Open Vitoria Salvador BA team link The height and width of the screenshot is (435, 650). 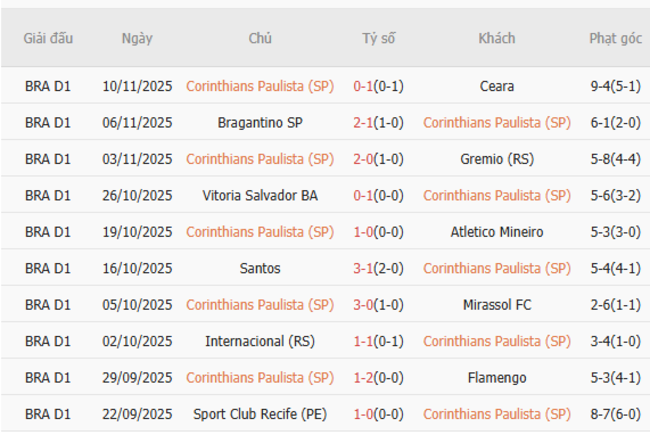click(260, 195)
